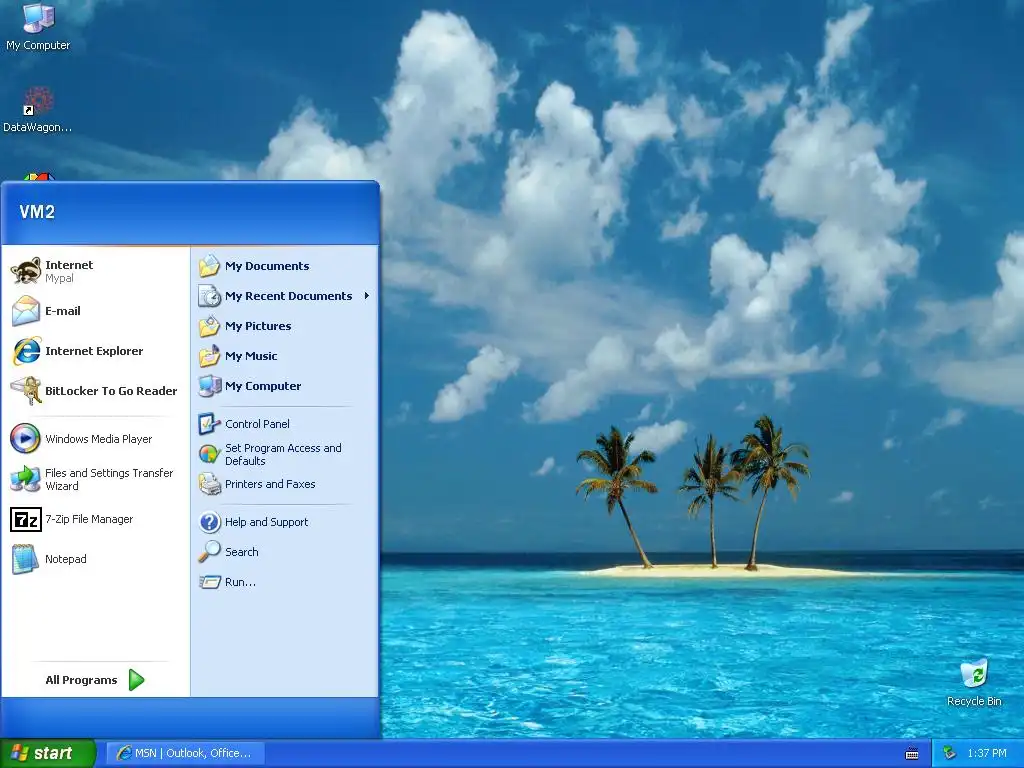This screenshot has height=768, width=1024.
Task: Select the DataWagon desktop shortcut
Action: coord(37,110)
